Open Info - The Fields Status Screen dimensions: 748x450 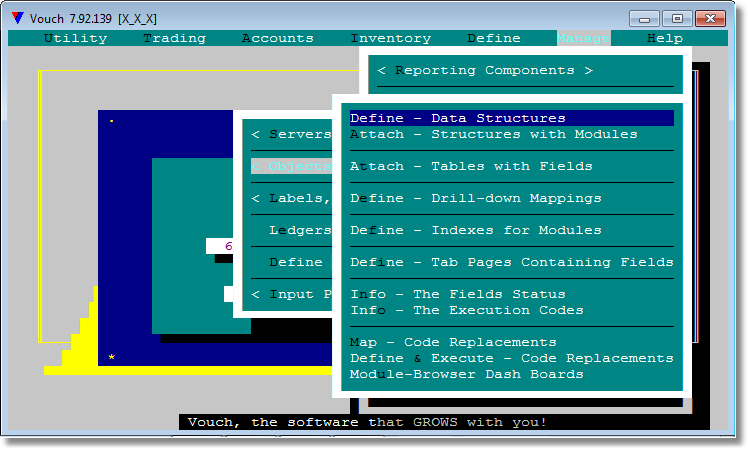(x=457, y=294)
